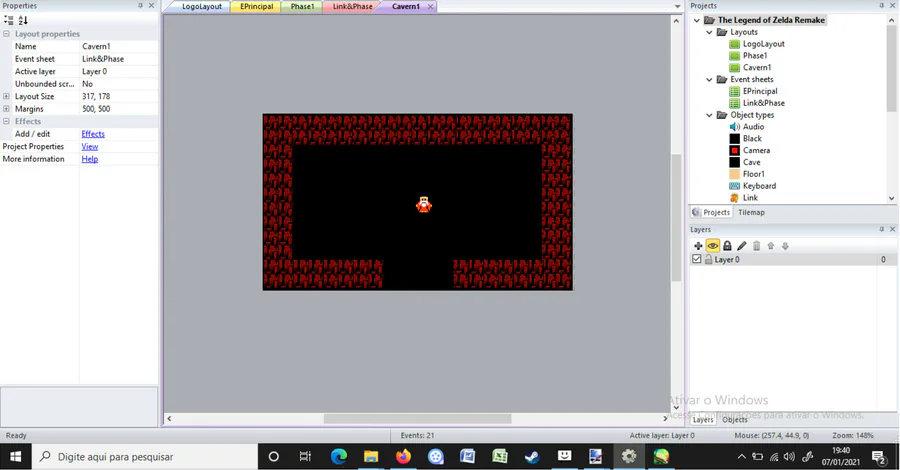The image size is (900, 470).
Task: Open the Help link for more information
Action: tap(90, 159)
